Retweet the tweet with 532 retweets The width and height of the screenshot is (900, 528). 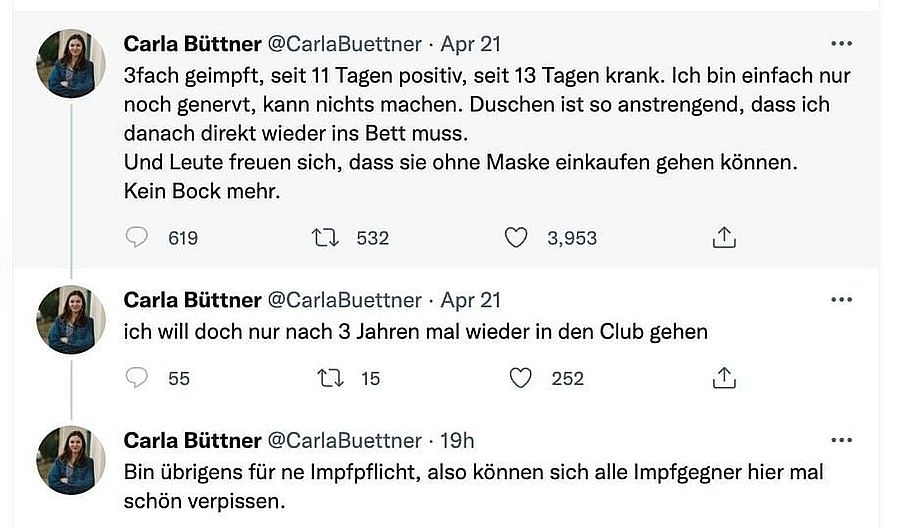click(325, 237)
